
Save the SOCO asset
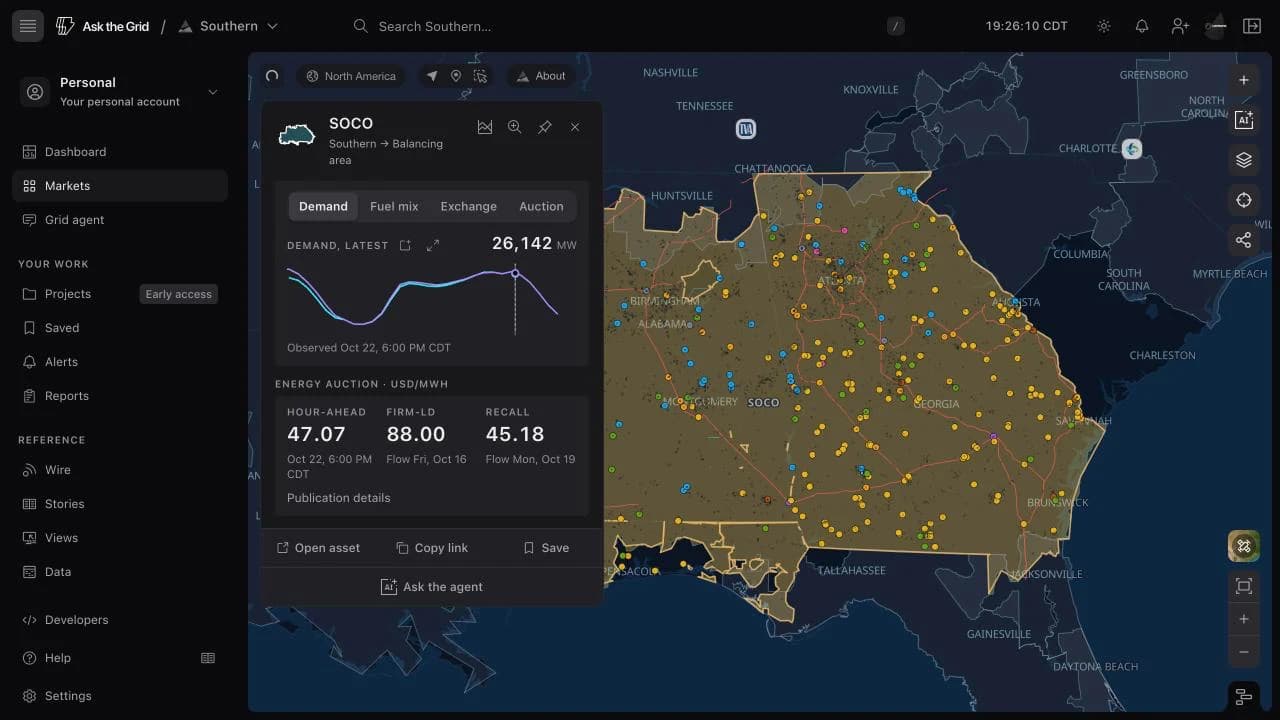coord(546,548)
